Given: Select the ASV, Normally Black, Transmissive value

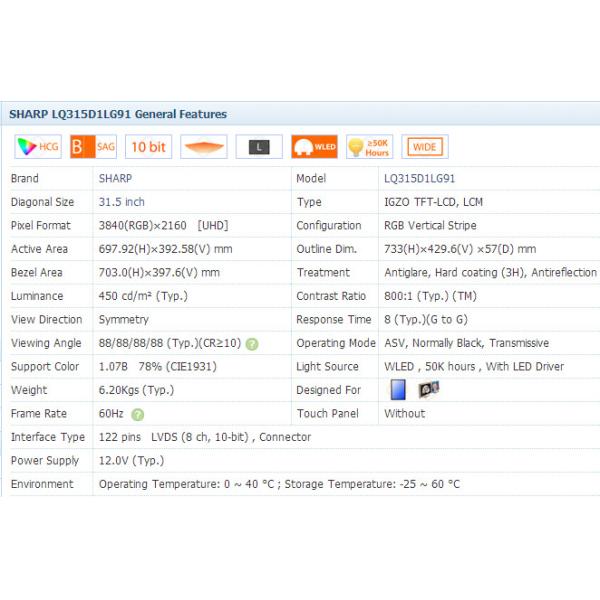Looking at the screenshot, I should pyautogui.click(x=466, y=343).
